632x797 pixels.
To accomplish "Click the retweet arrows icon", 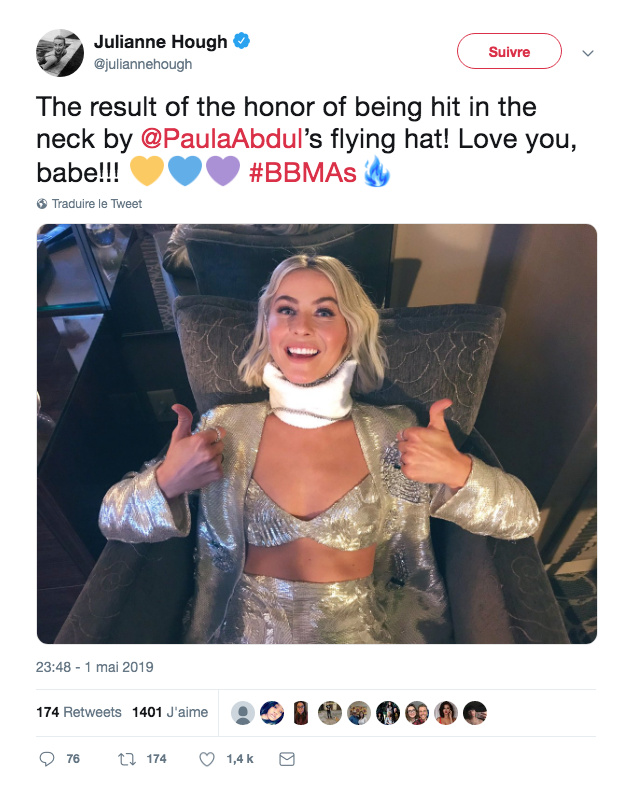I will coord(127,759).
